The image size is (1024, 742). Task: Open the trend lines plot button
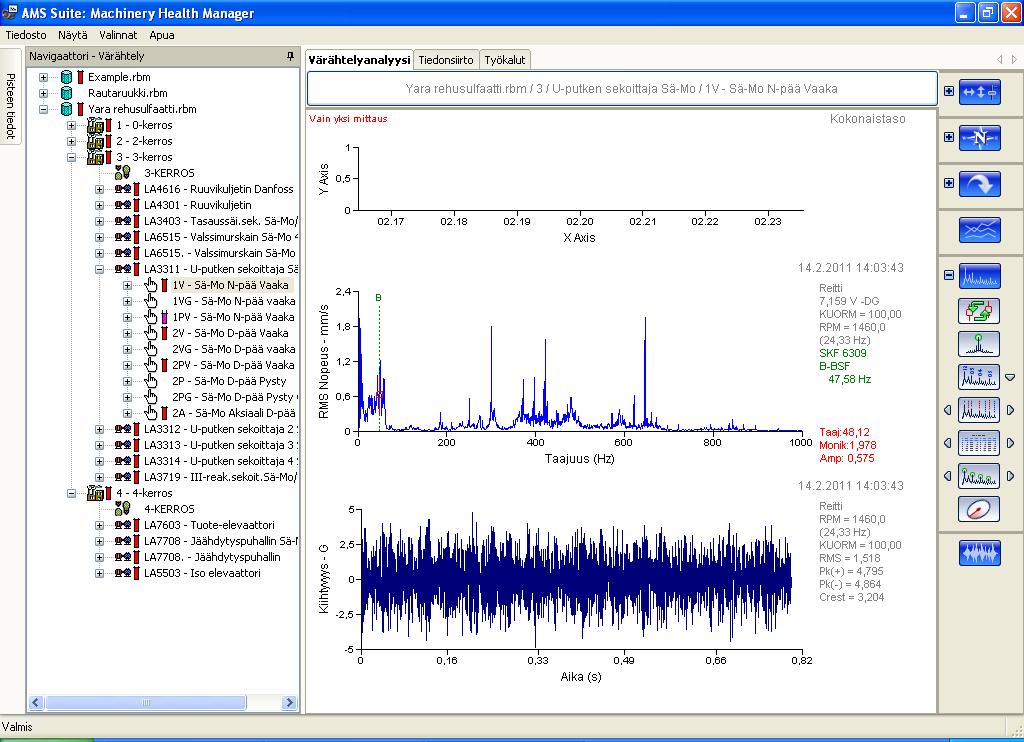tap(980, 230)
